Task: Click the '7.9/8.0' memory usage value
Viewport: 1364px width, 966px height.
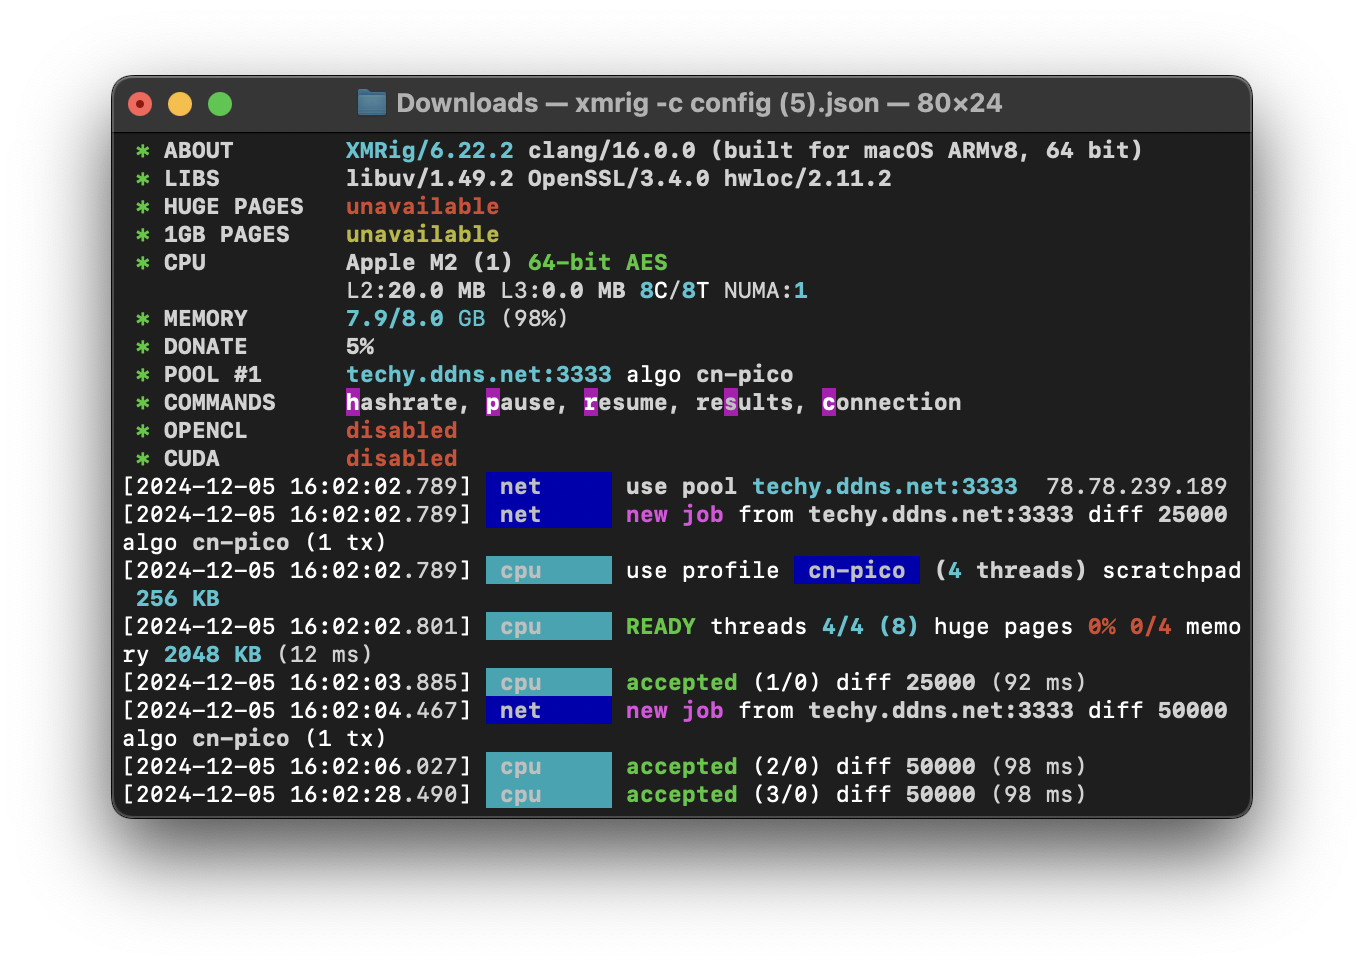Action: click(x=395, y=318)
